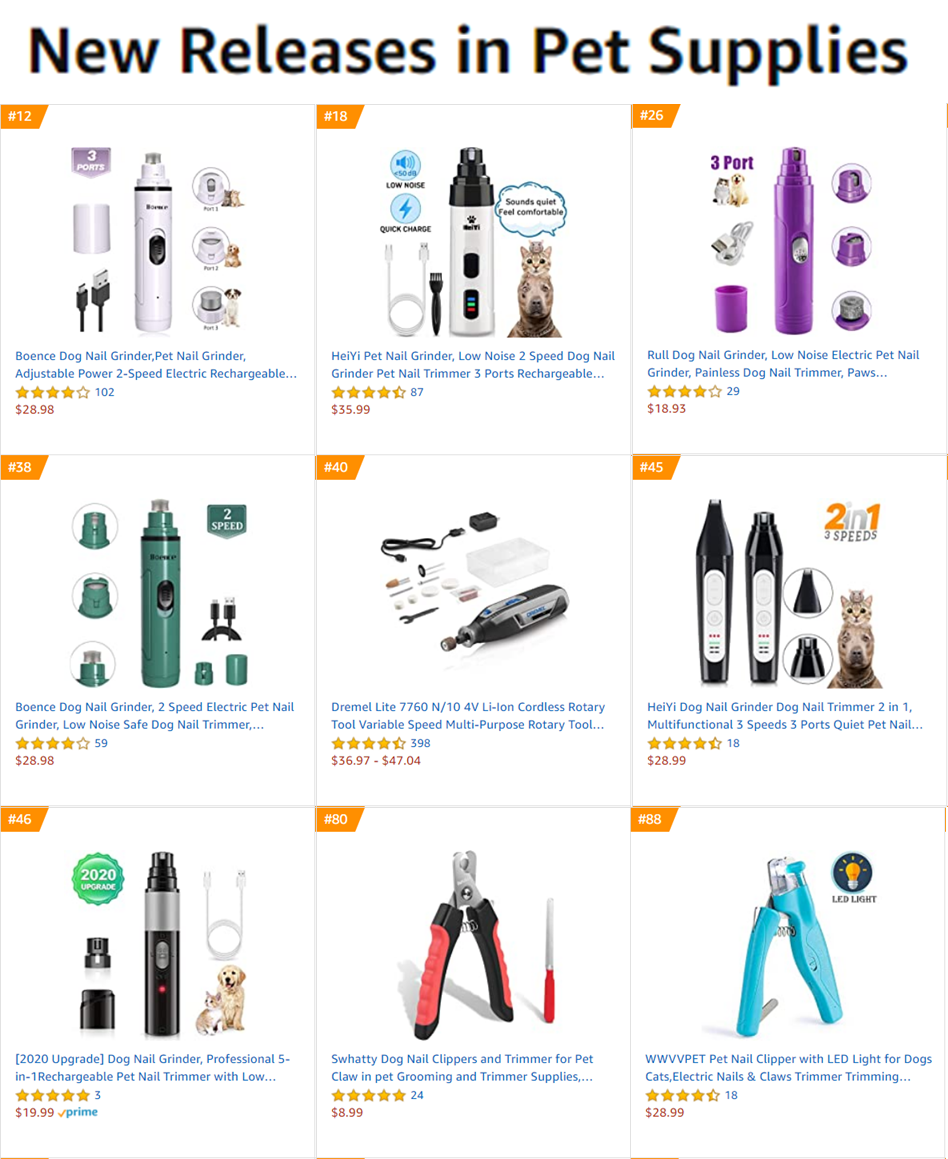This screenshot has height=1159, width=948.
Task: View the 398 reviews for Dremel tool
Action: 420,744
